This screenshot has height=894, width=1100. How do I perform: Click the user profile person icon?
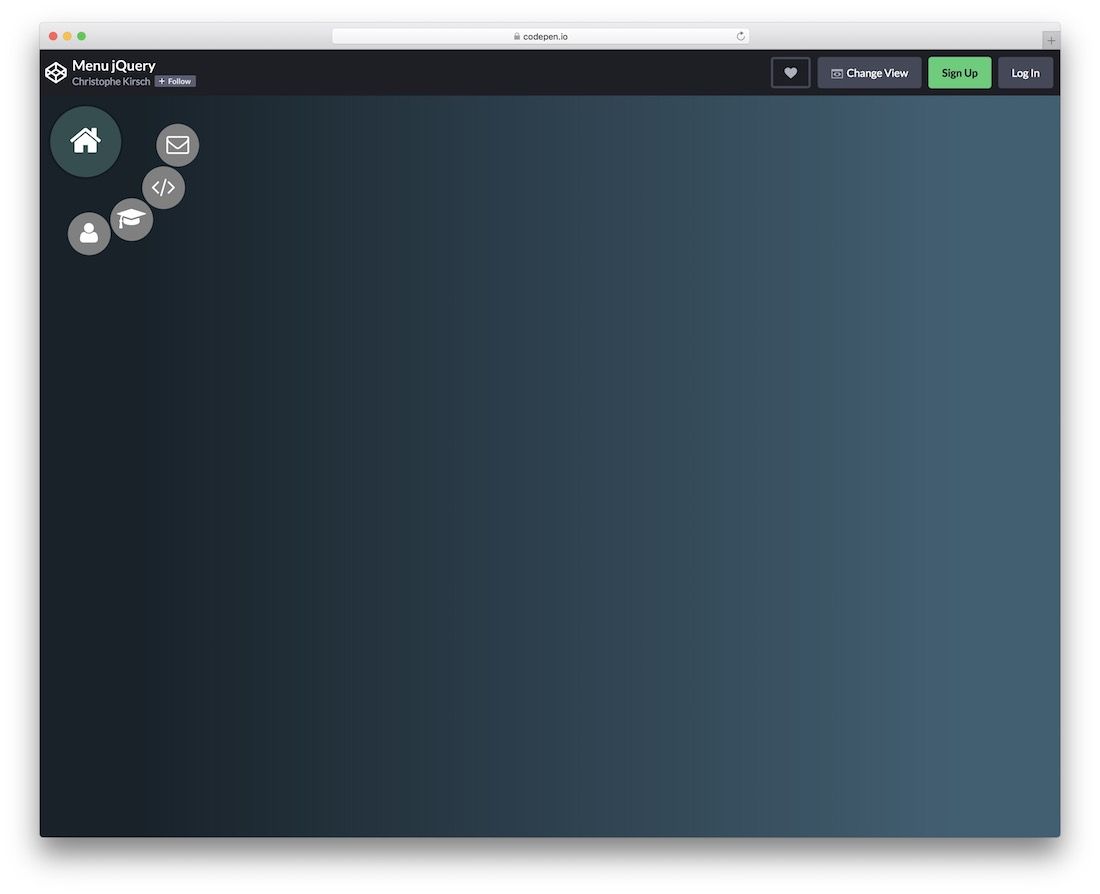[x=89, y=233]
